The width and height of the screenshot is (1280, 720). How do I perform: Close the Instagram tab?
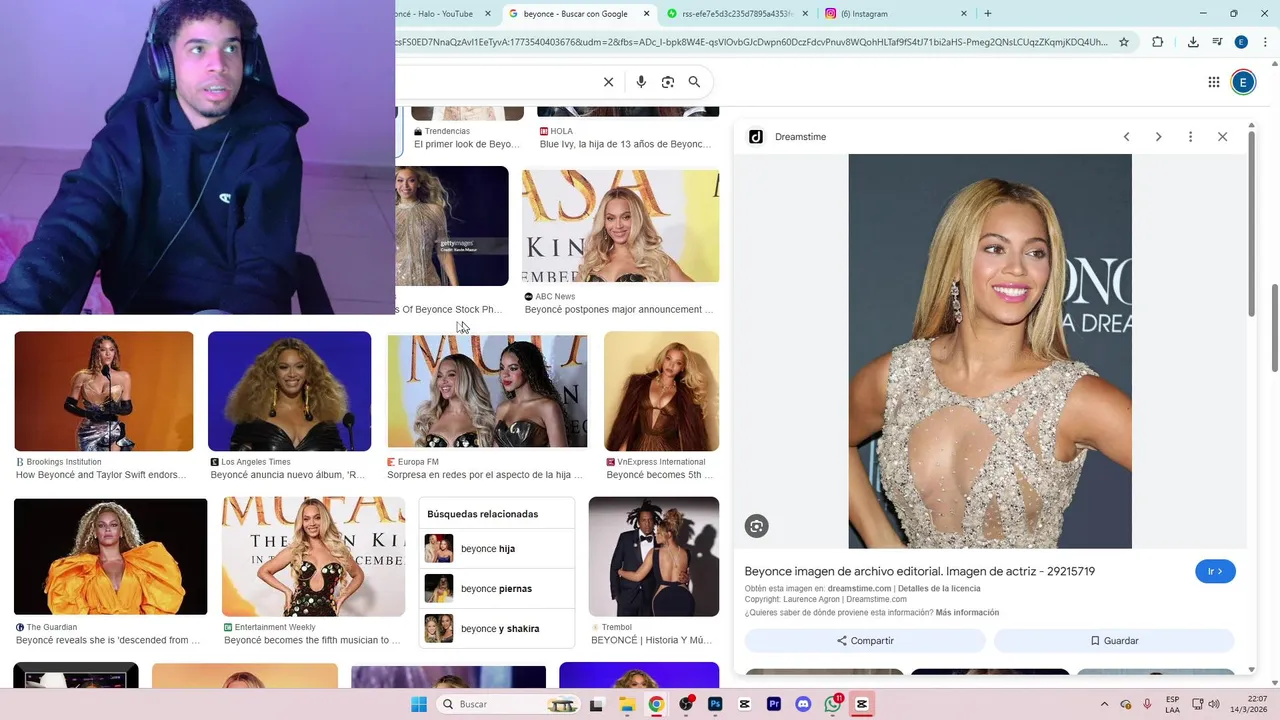964,14
